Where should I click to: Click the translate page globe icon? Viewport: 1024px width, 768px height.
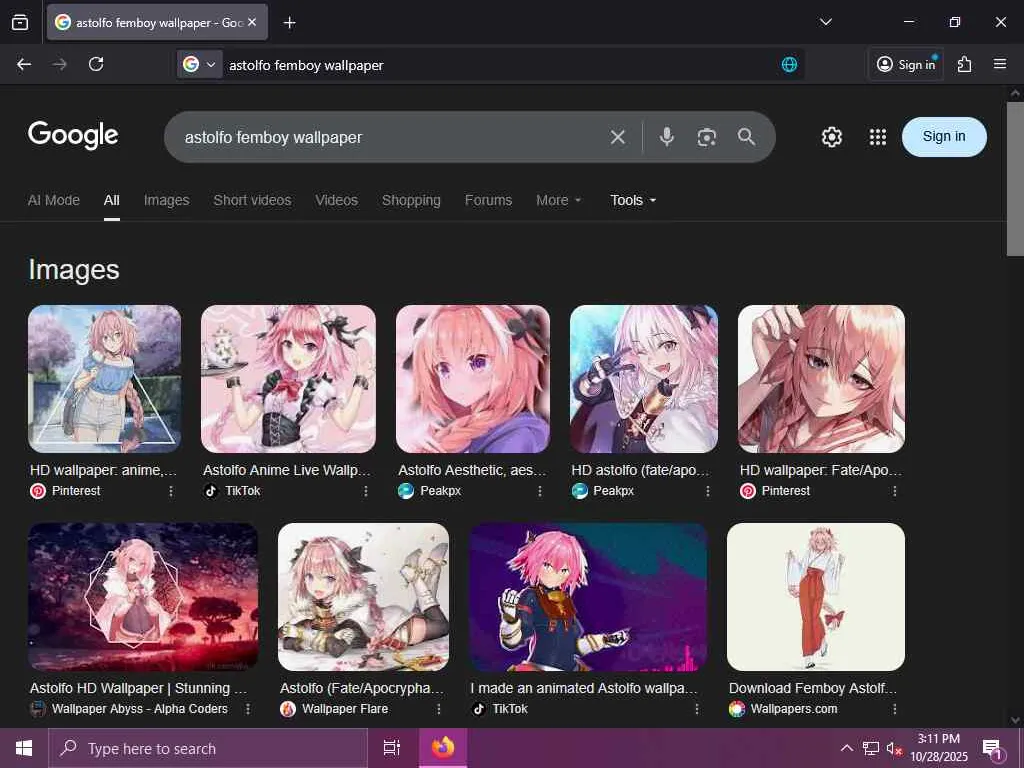[x=789, y=65]
